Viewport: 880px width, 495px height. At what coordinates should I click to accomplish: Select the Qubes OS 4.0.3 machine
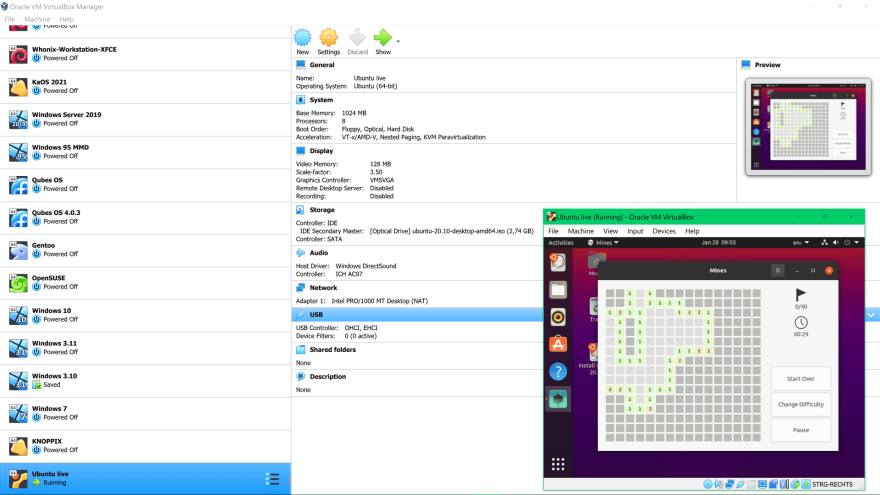tap(145, 218)
